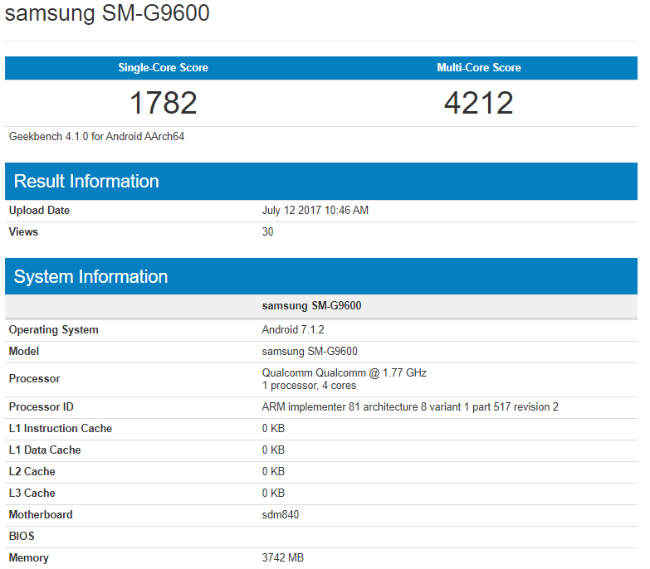Image resolution: width=650 pixels, height=569 pixels.
Task: Click the Motherboard label
Action: [x=41, y=515]
